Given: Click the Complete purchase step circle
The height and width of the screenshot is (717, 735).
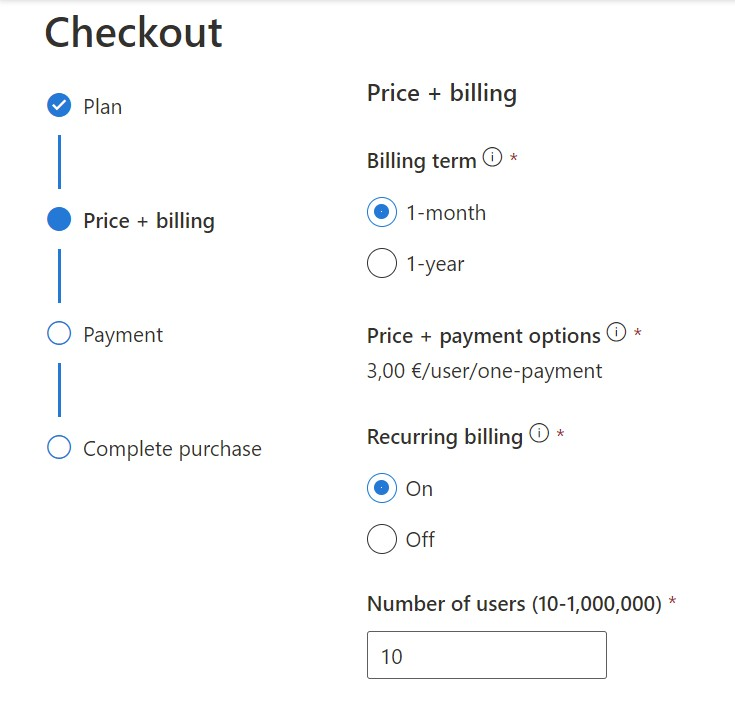Looking at the screenshot, I should point(59,447).
